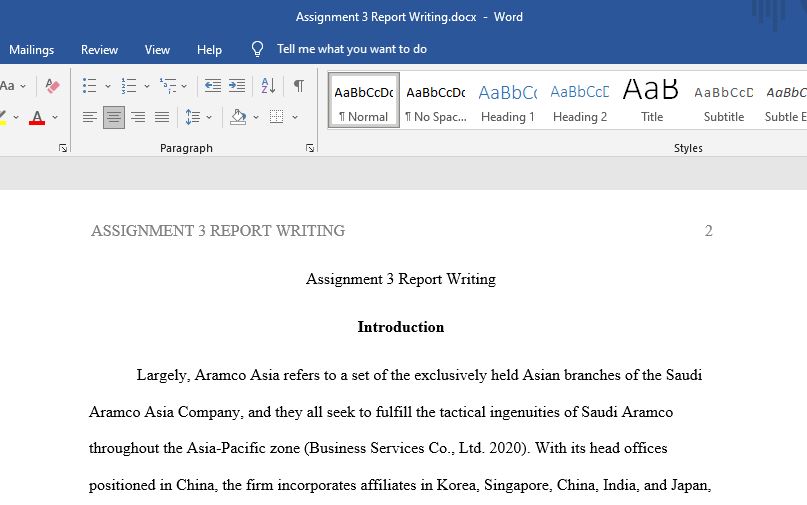This screenshot has width=807, height=505.
Task: Align the text to the right
Action: pyautogui.click(x=138, y=117)
